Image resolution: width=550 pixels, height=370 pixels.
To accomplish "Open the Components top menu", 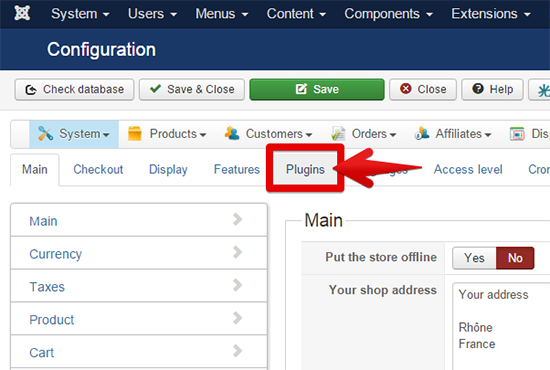I will click(x=388, y=14).
